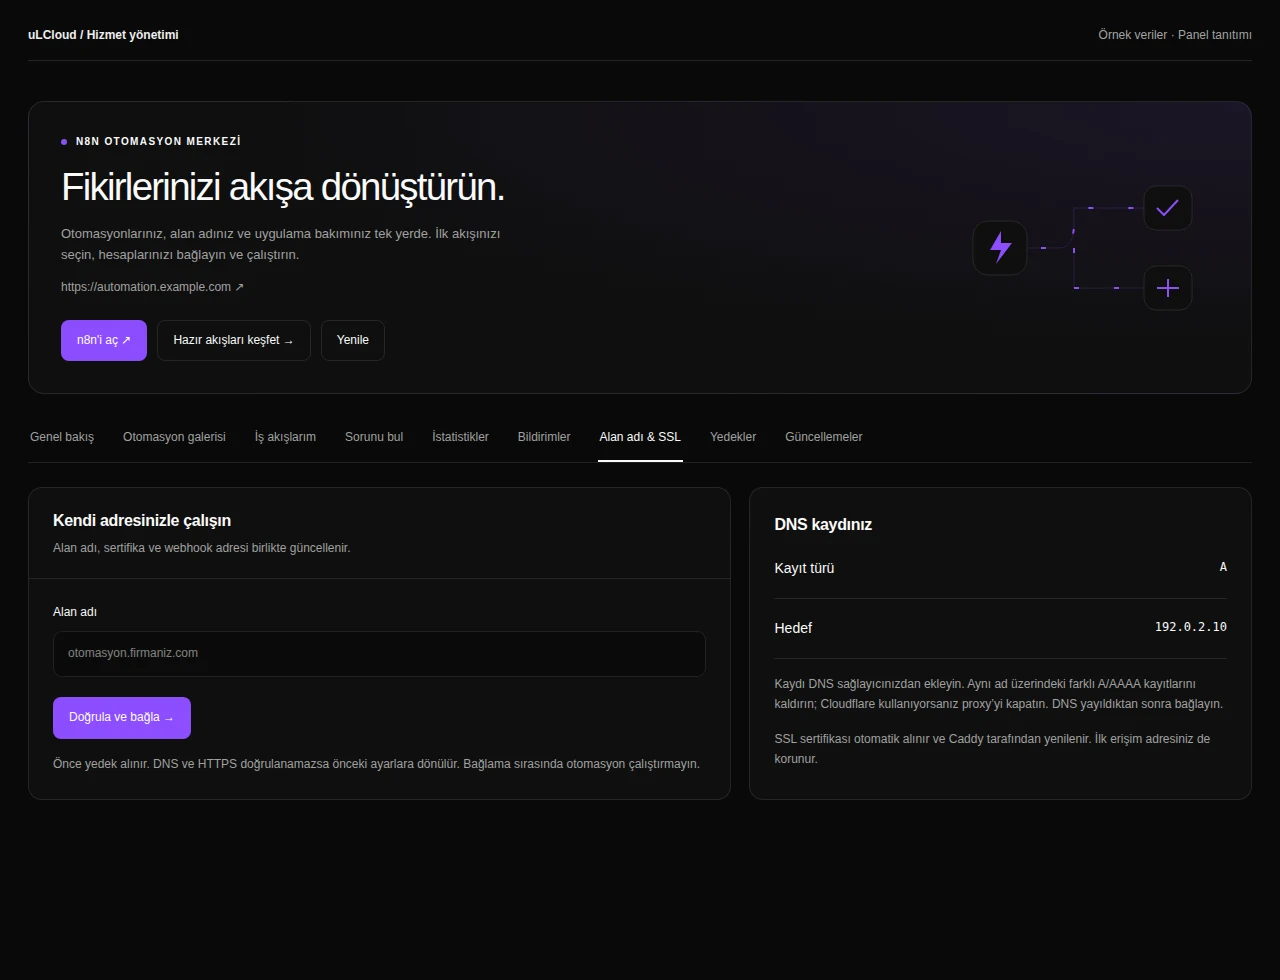This screenshot has height=980, width=1280.
Task: Switch to the Genel bakış tab
Action: 62,437
